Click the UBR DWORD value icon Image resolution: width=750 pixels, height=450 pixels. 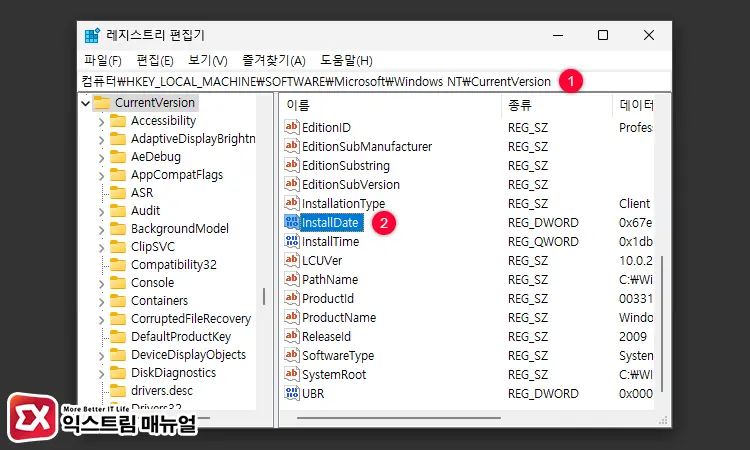tap(292, 393)
